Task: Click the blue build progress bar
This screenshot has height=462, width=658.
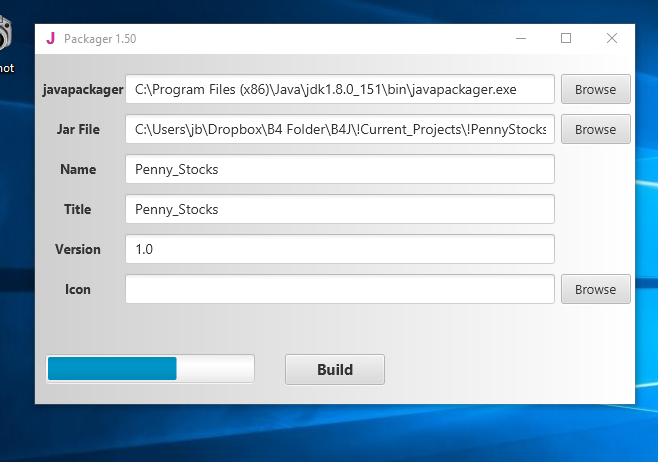Action: pos(150,368)
